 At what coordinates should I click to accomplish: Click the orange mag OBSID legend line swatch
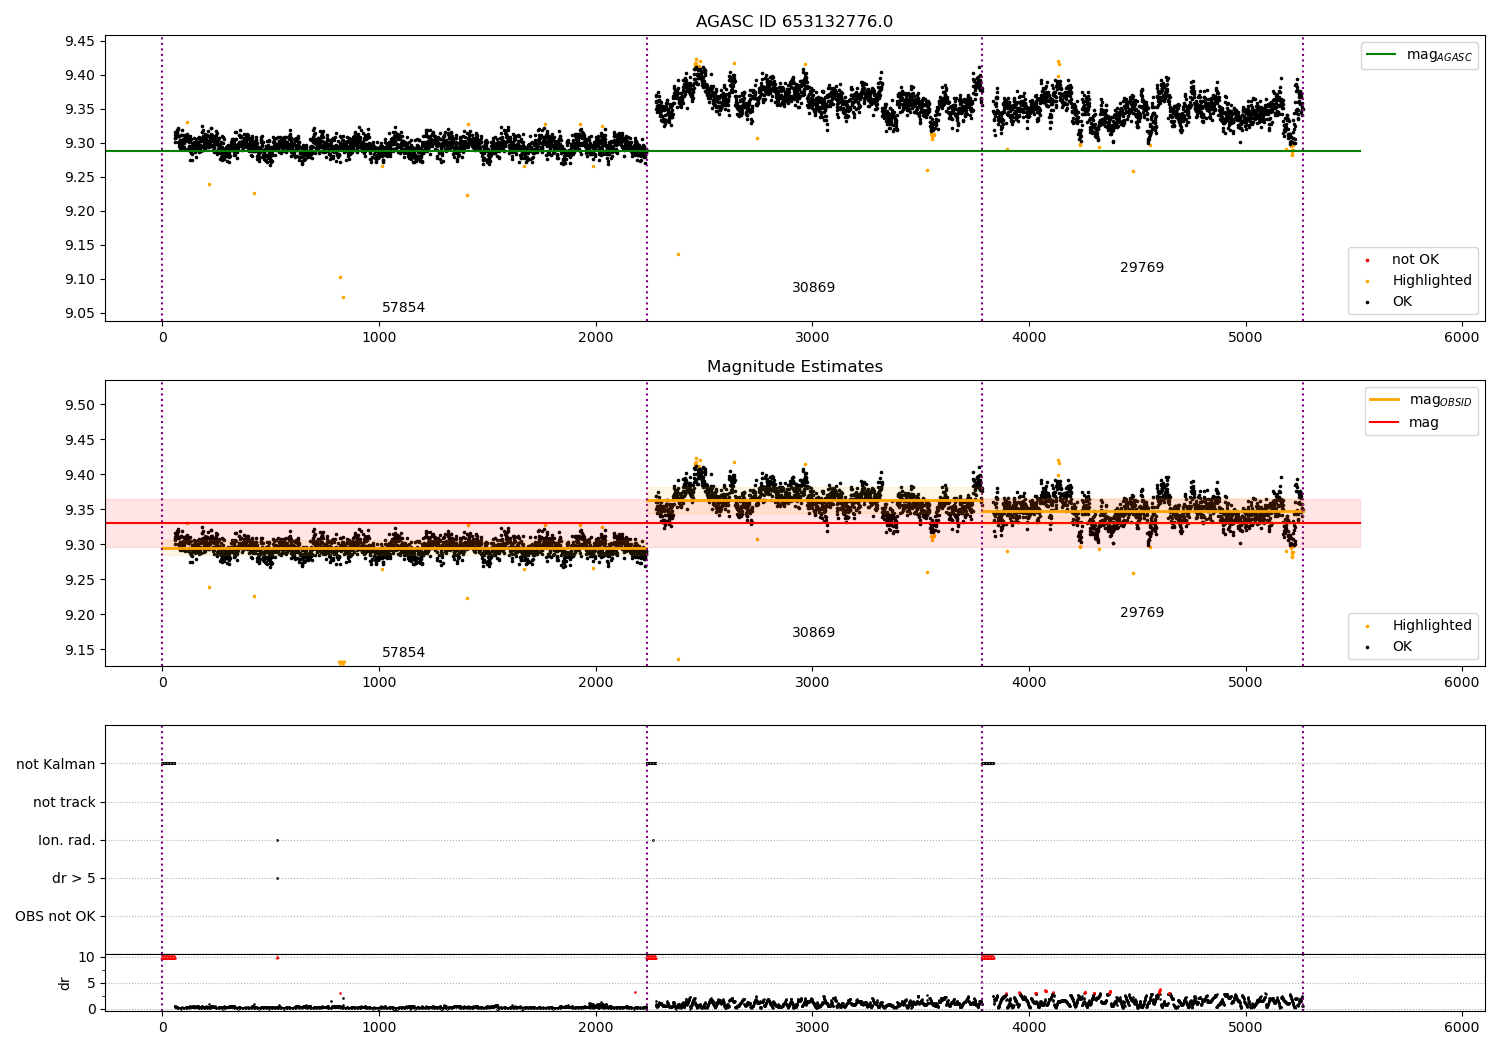1385,400
